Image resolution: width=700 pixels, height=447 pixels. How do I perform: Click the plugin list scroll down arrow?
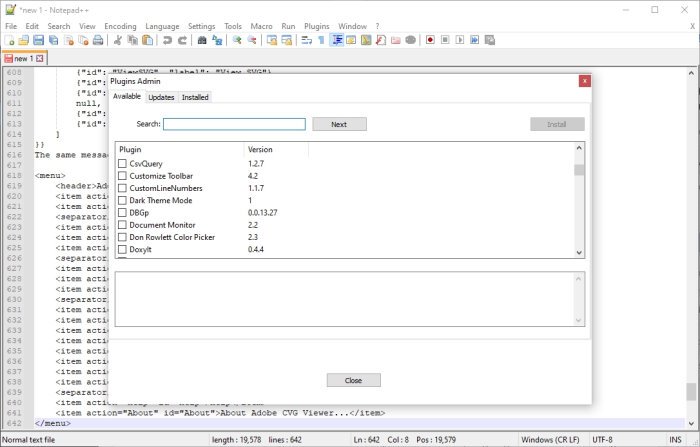(x=579, y=252)
